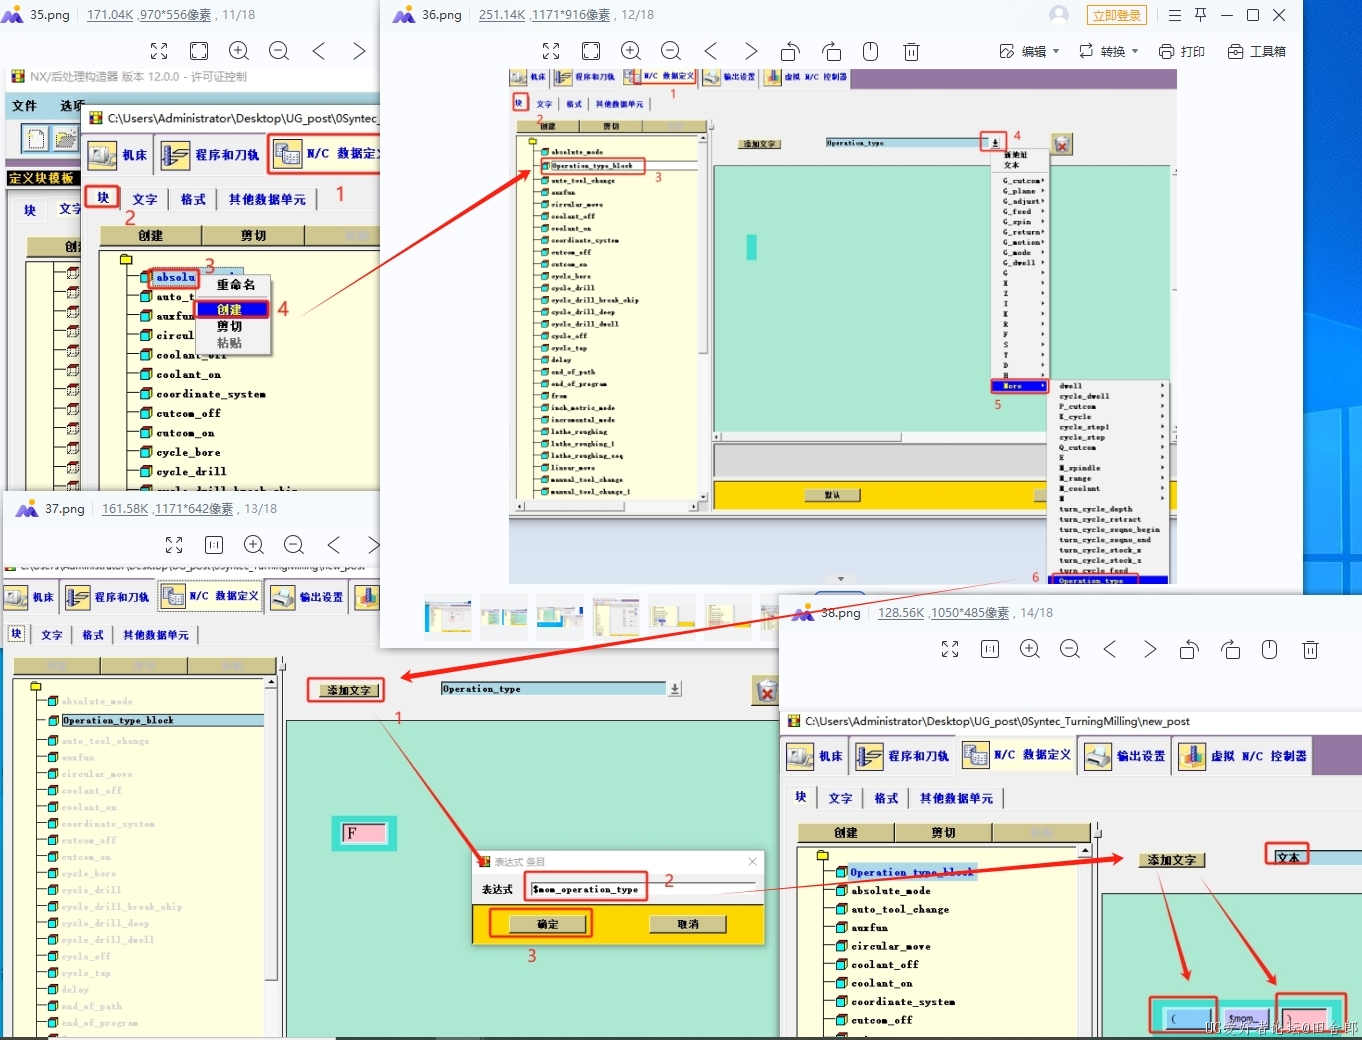Fit 36.png image to window
The image size is (1362, 1040).
point(591,51)
